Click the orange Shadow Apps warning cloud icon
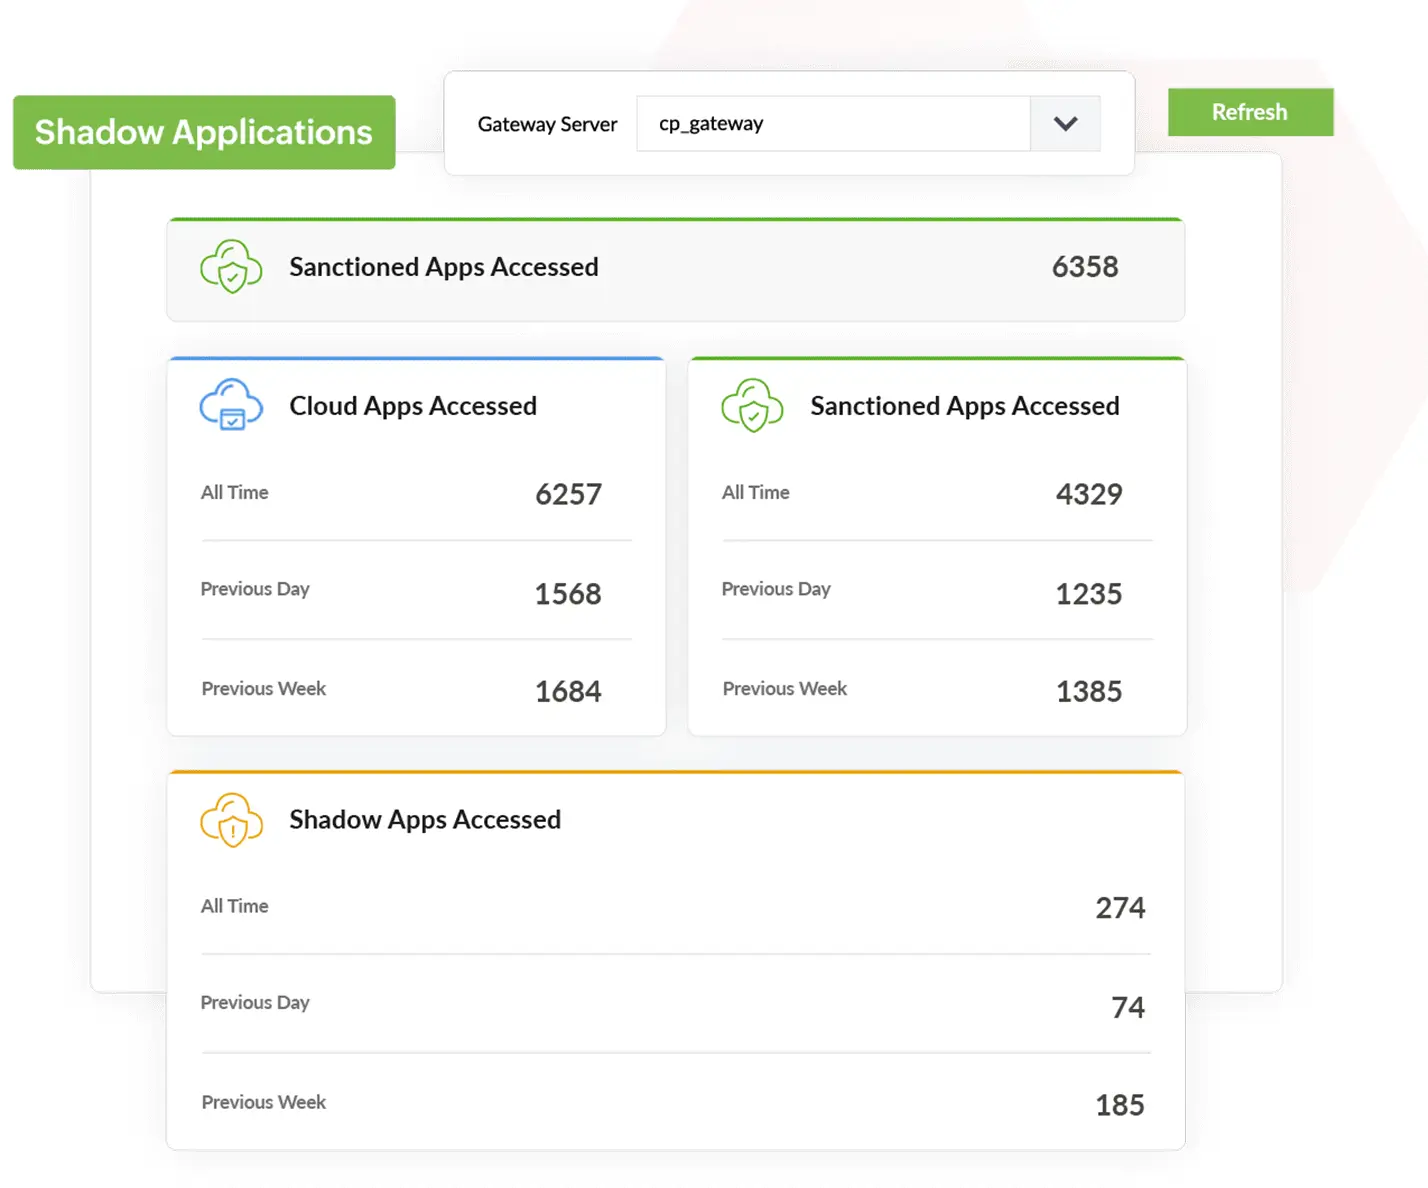Screen dimensions: 1428x1188 click(x=231, y=820)
